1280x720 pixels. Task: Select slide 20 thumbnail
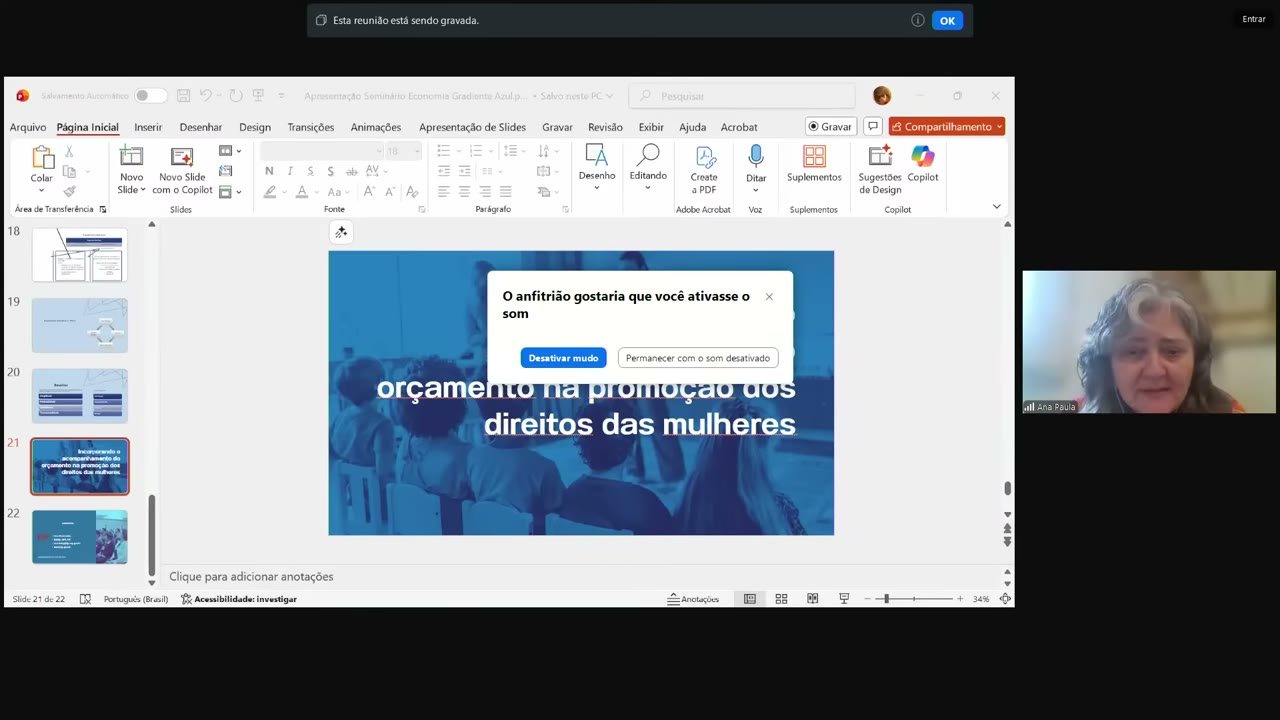[x=80, y=395]
